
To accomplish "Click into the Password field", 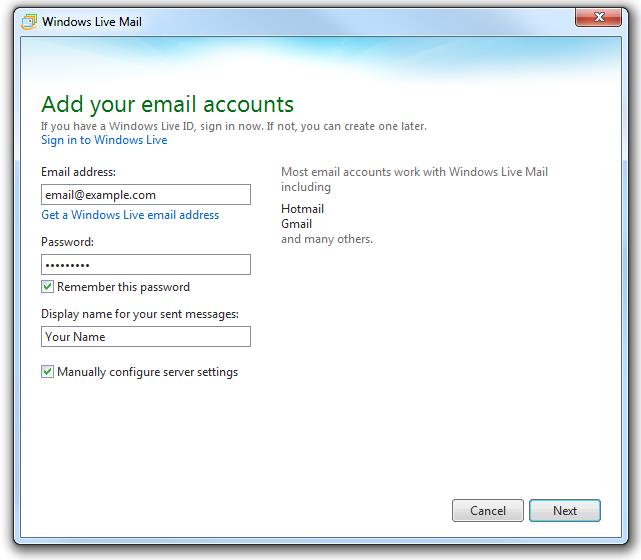I will 146,264.
